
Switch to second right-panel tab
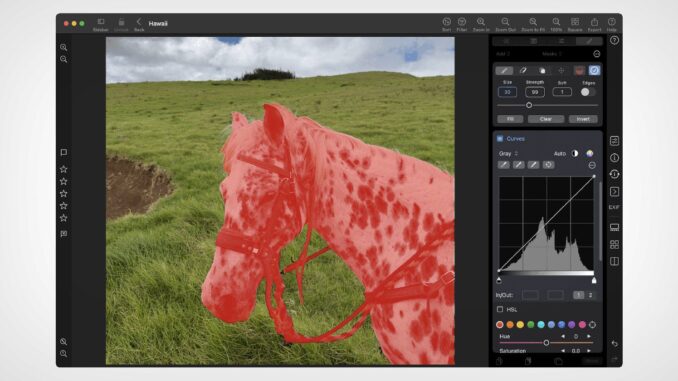[x=534, y=41]
